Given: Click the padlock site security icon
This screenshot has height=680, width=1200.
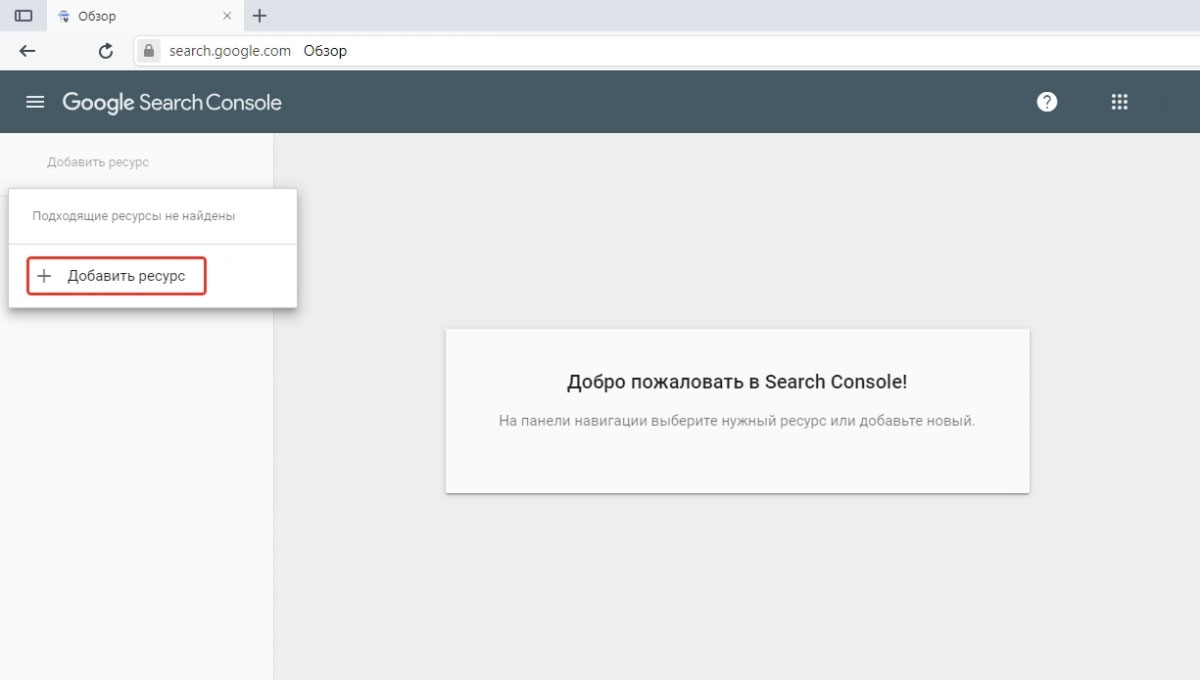Looking at the screenshot, I should coord(150,51).
